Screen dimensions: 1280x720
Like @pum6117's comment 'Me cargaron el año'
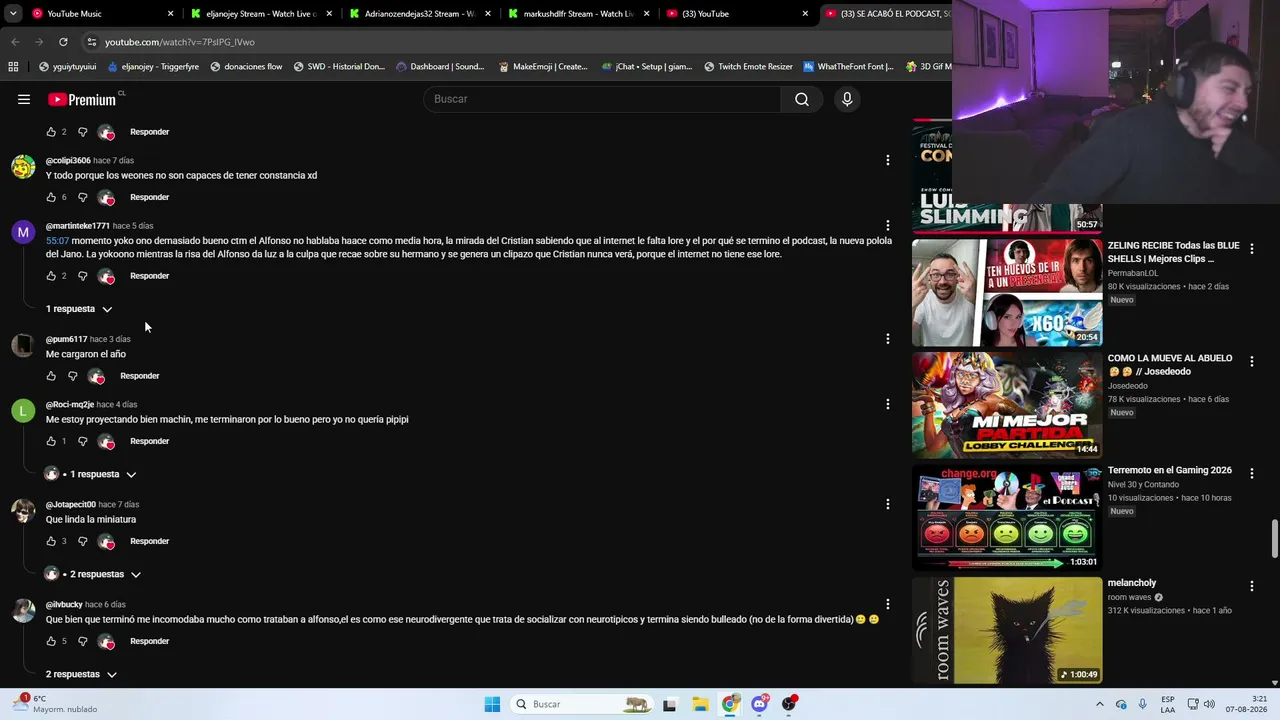tap(51, 376)
